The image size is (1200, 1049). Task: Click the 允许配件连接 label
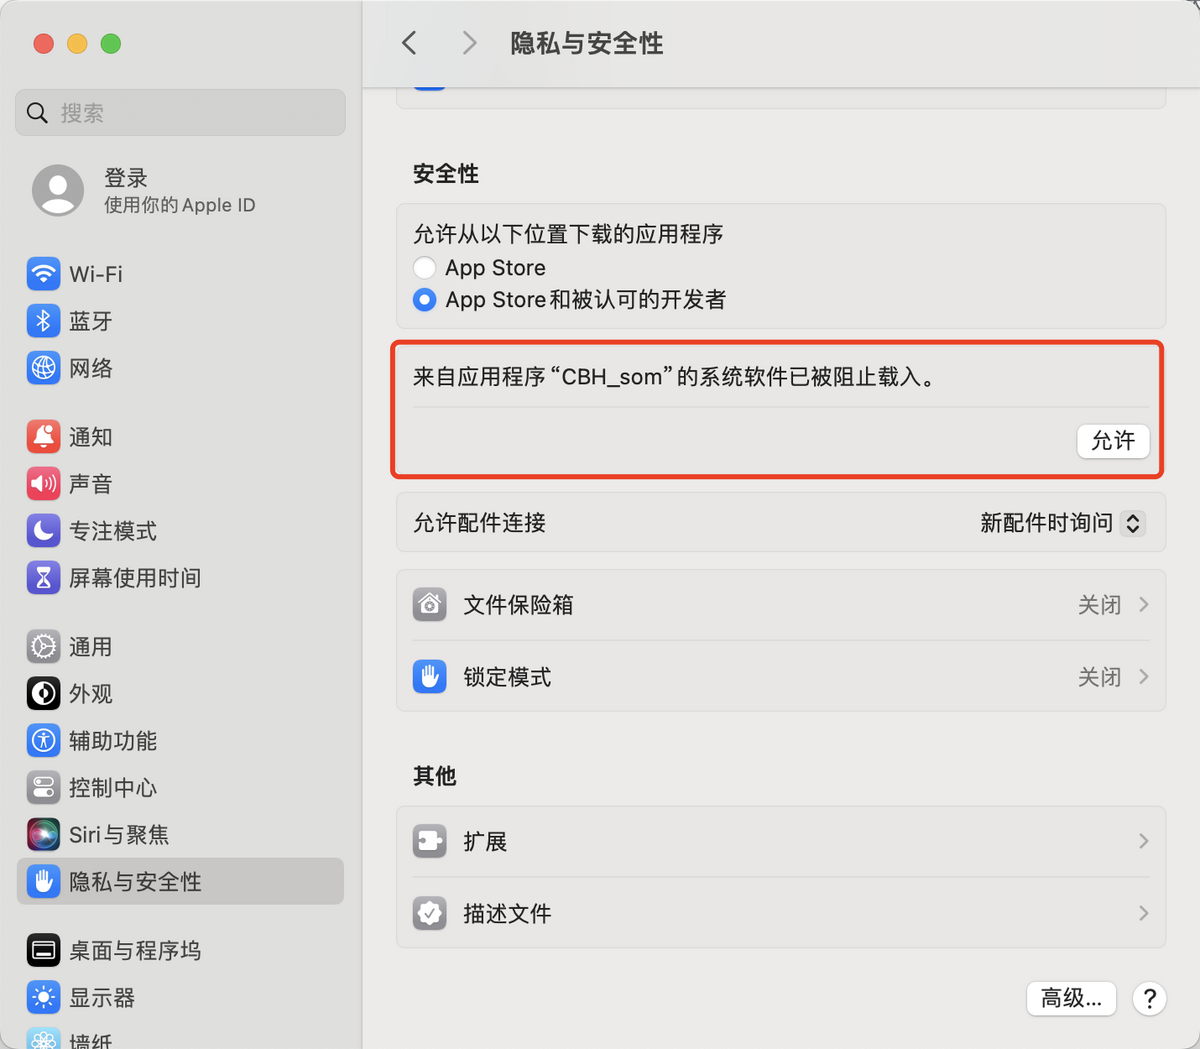[x=479, y=523]
